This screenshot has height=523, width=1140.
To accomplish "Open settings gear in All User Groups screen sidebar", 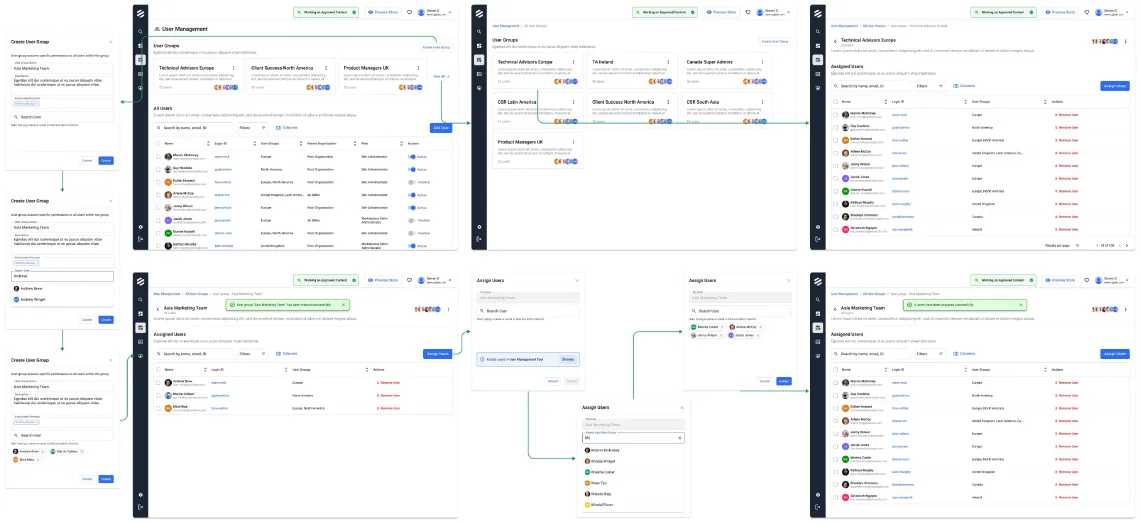I will point(479,227).
